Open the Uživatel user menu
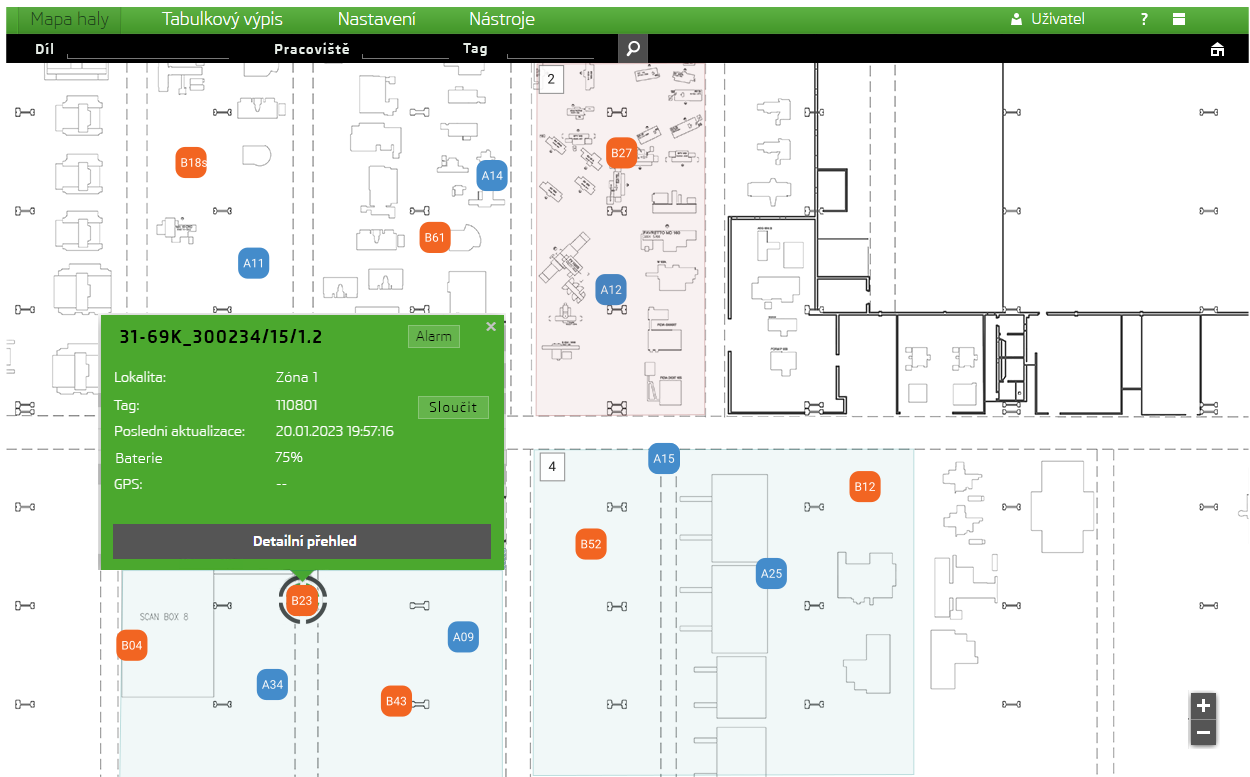1250x777 pixels. (x=1047, y=19)
